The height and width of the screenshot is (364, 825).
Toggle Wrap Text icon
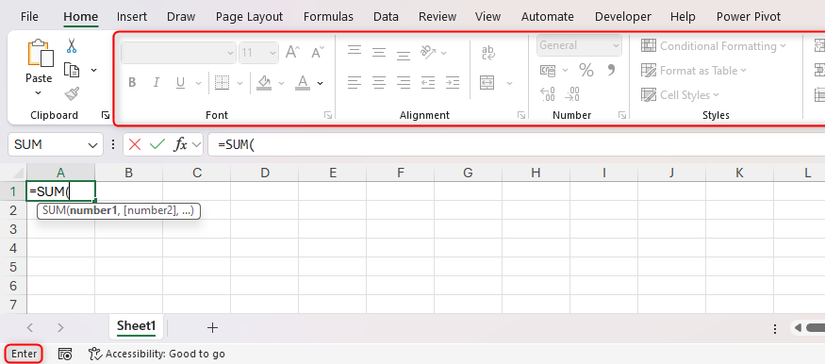488,52
